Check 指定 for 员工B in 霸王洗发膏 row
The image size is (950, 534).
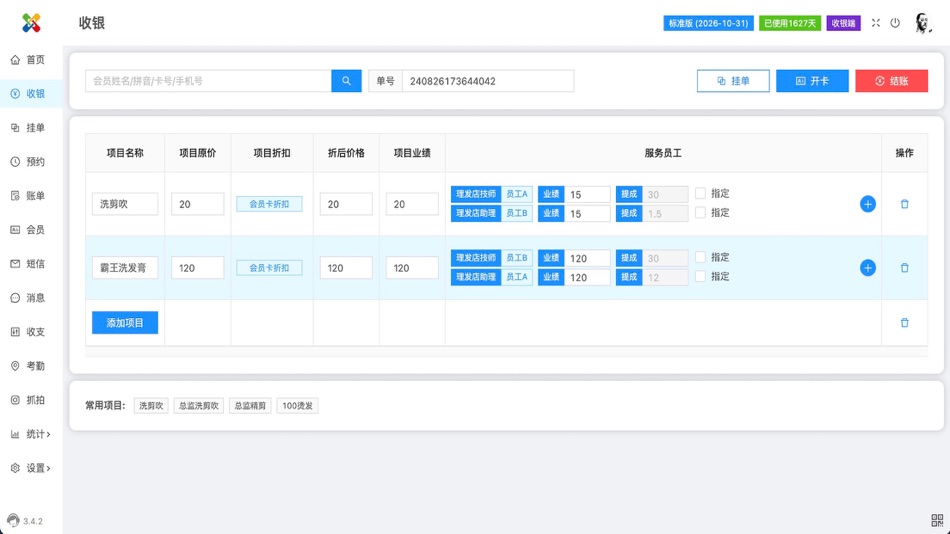pos(700,257)
